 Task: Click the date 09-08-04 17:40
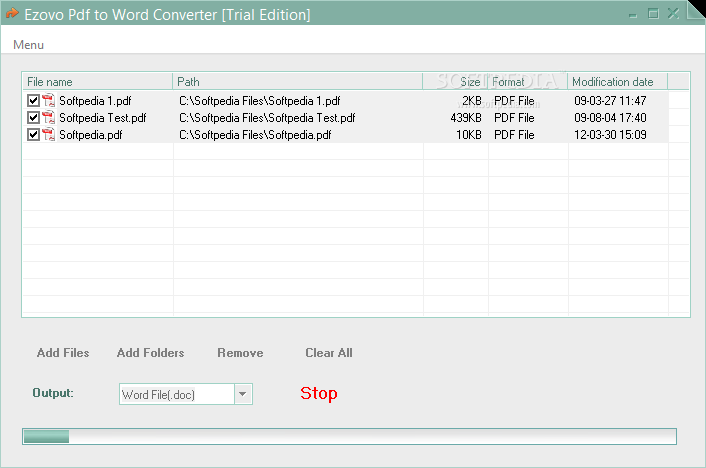pyautogui.click(x=610, y=118)
